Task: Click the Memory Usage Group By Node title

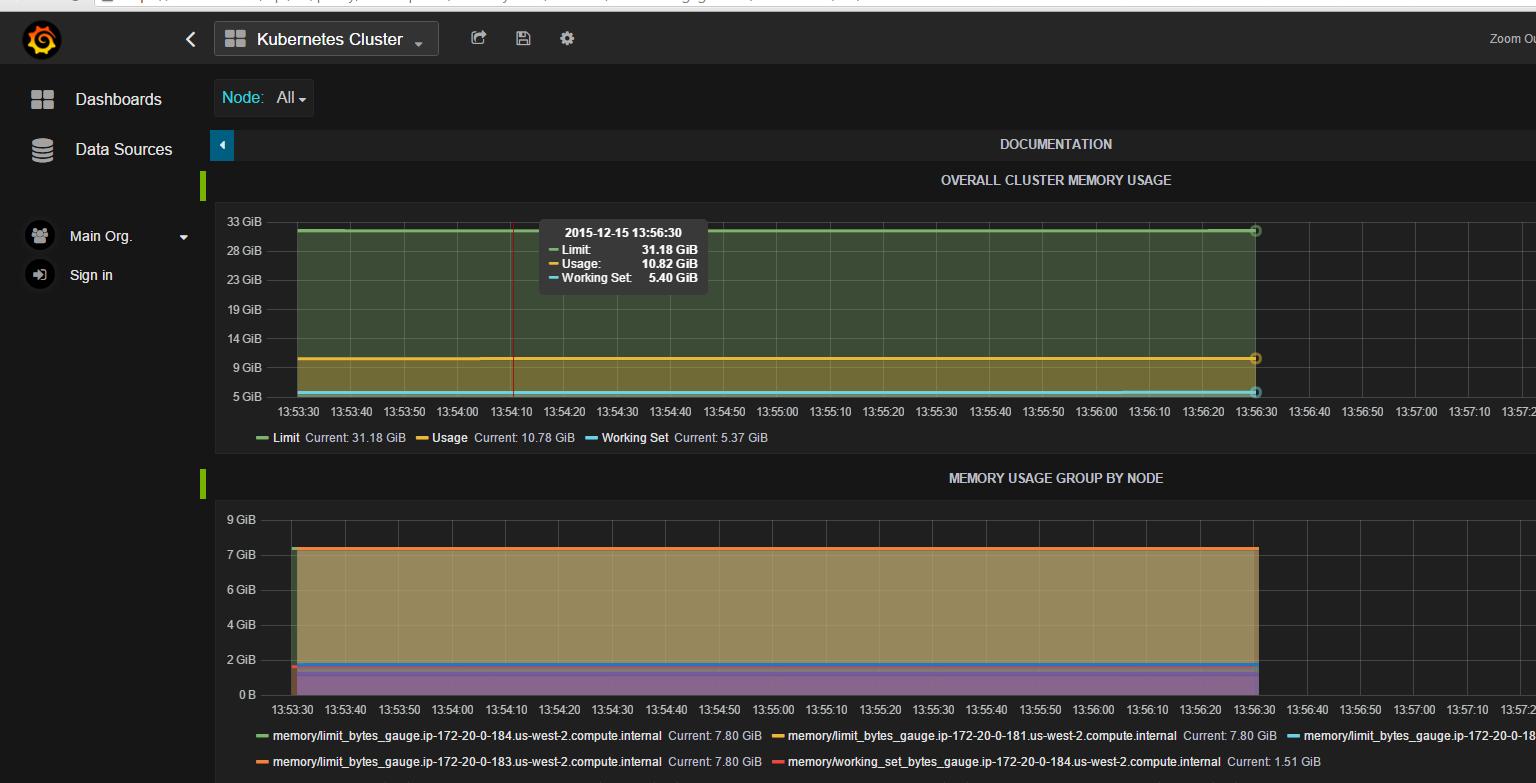Action: (1056, 478)
